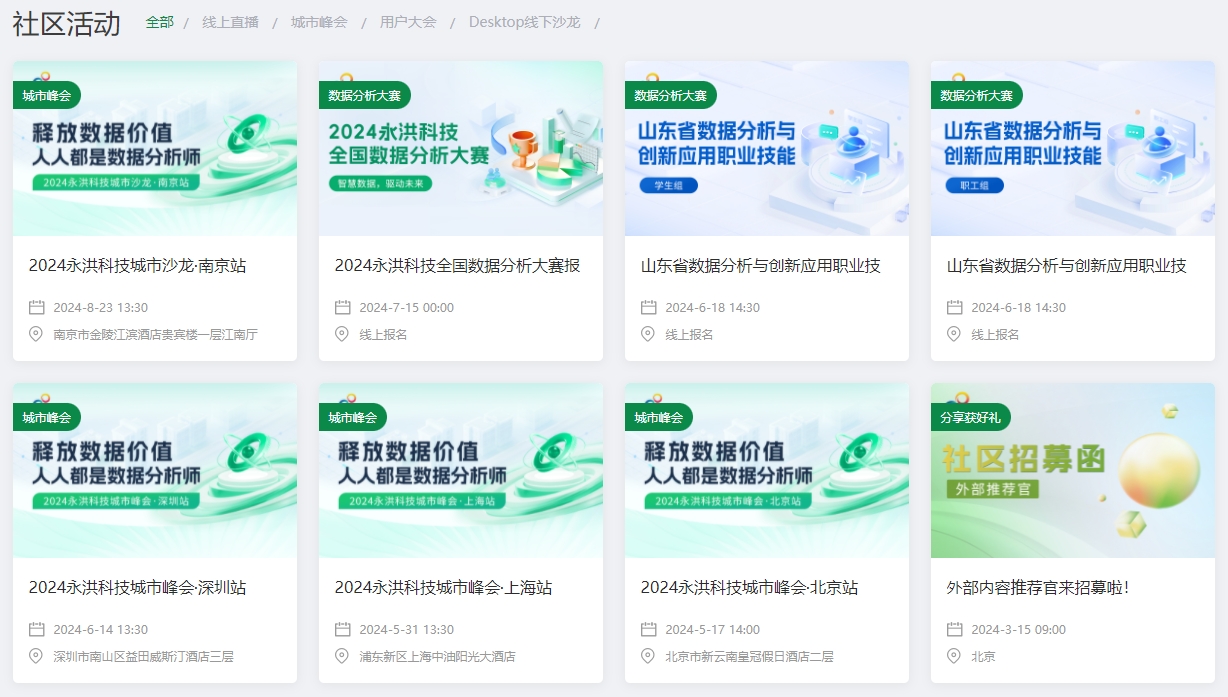Click location pin beside 北京市新云南皇冠假日酒店
Viewport: 1228px width, 697px height.
point(649,657)
